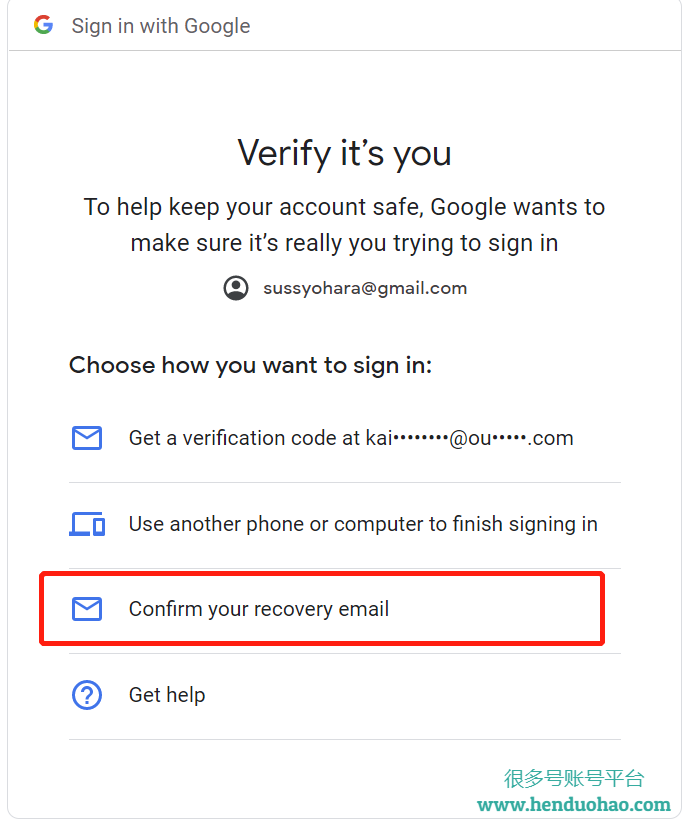
Task: Choose 'Confirm your recovery email'
Action: (259, 608)
